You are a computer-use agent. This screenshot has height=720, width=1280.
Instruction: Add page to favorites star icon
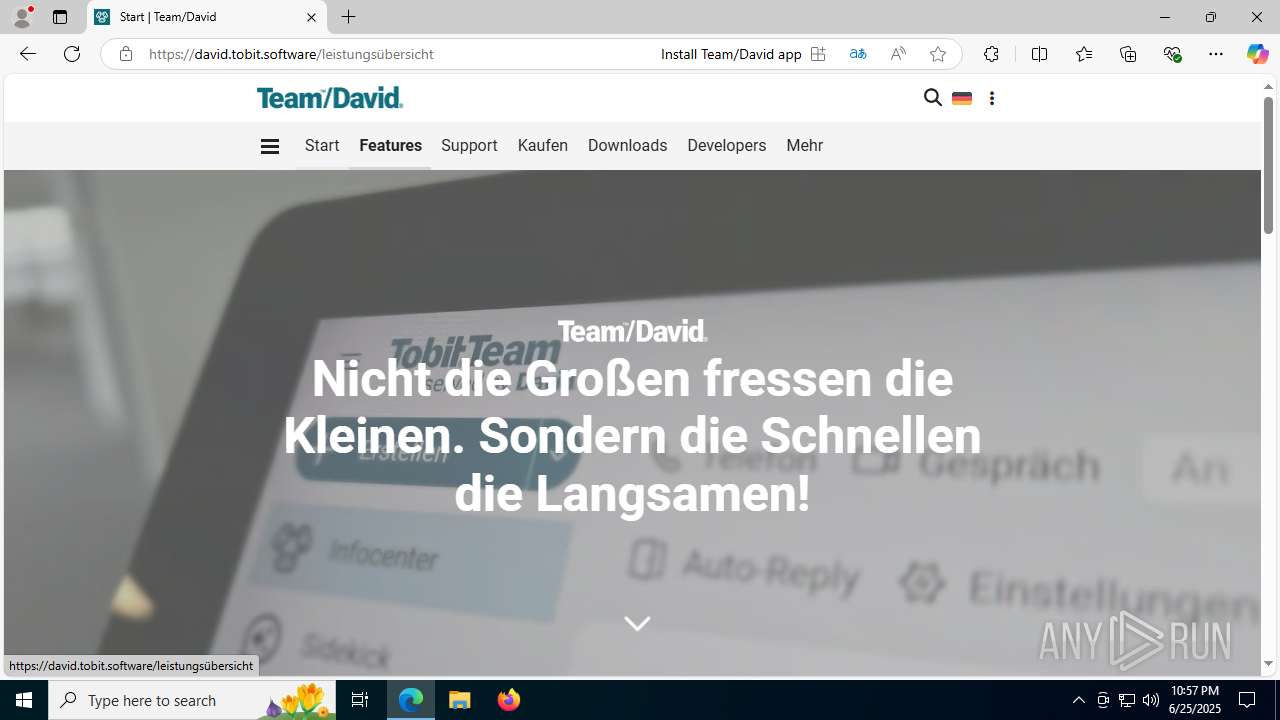pos(938,54)
